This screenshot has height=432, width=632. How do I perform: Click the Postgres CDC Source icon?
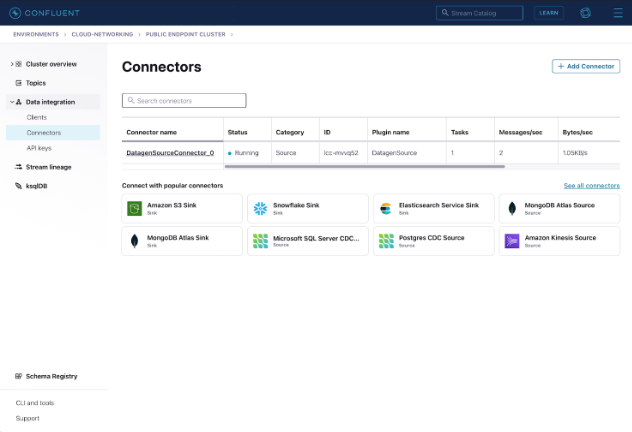coord(386,241)
